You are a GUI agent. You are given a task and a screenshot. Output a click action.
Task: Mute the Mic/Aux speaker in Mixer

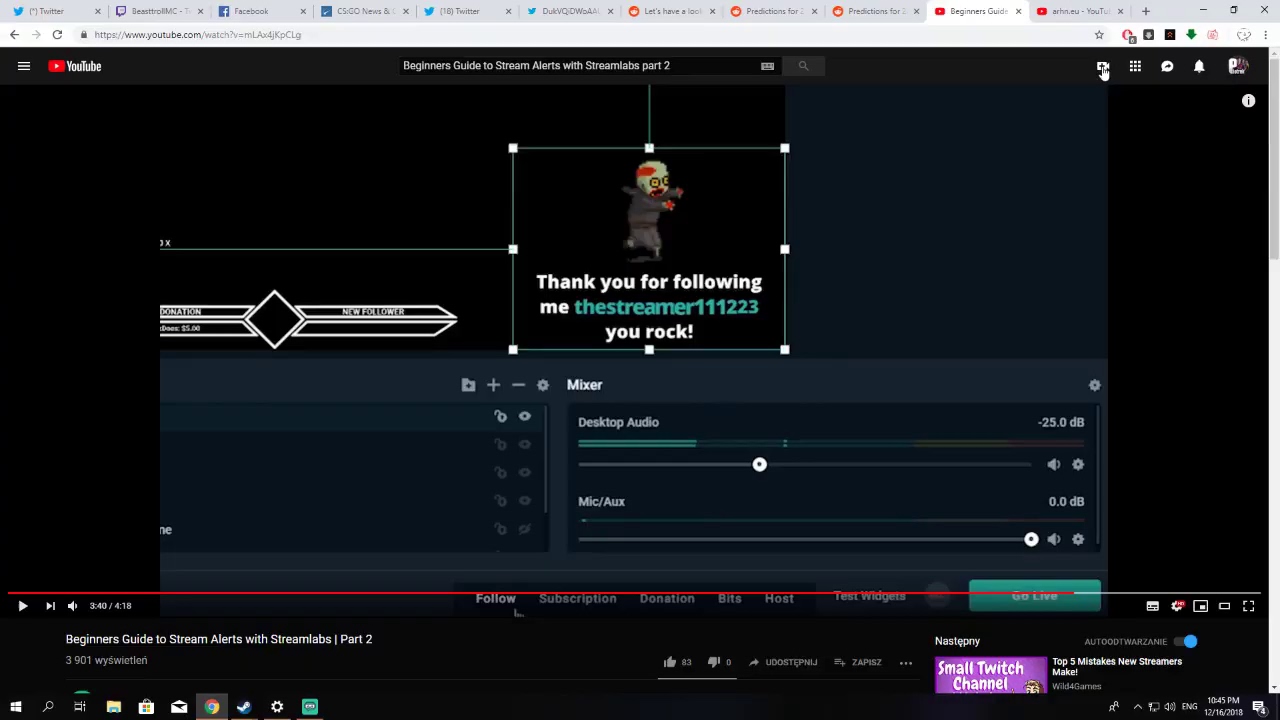pos(1053,539)
